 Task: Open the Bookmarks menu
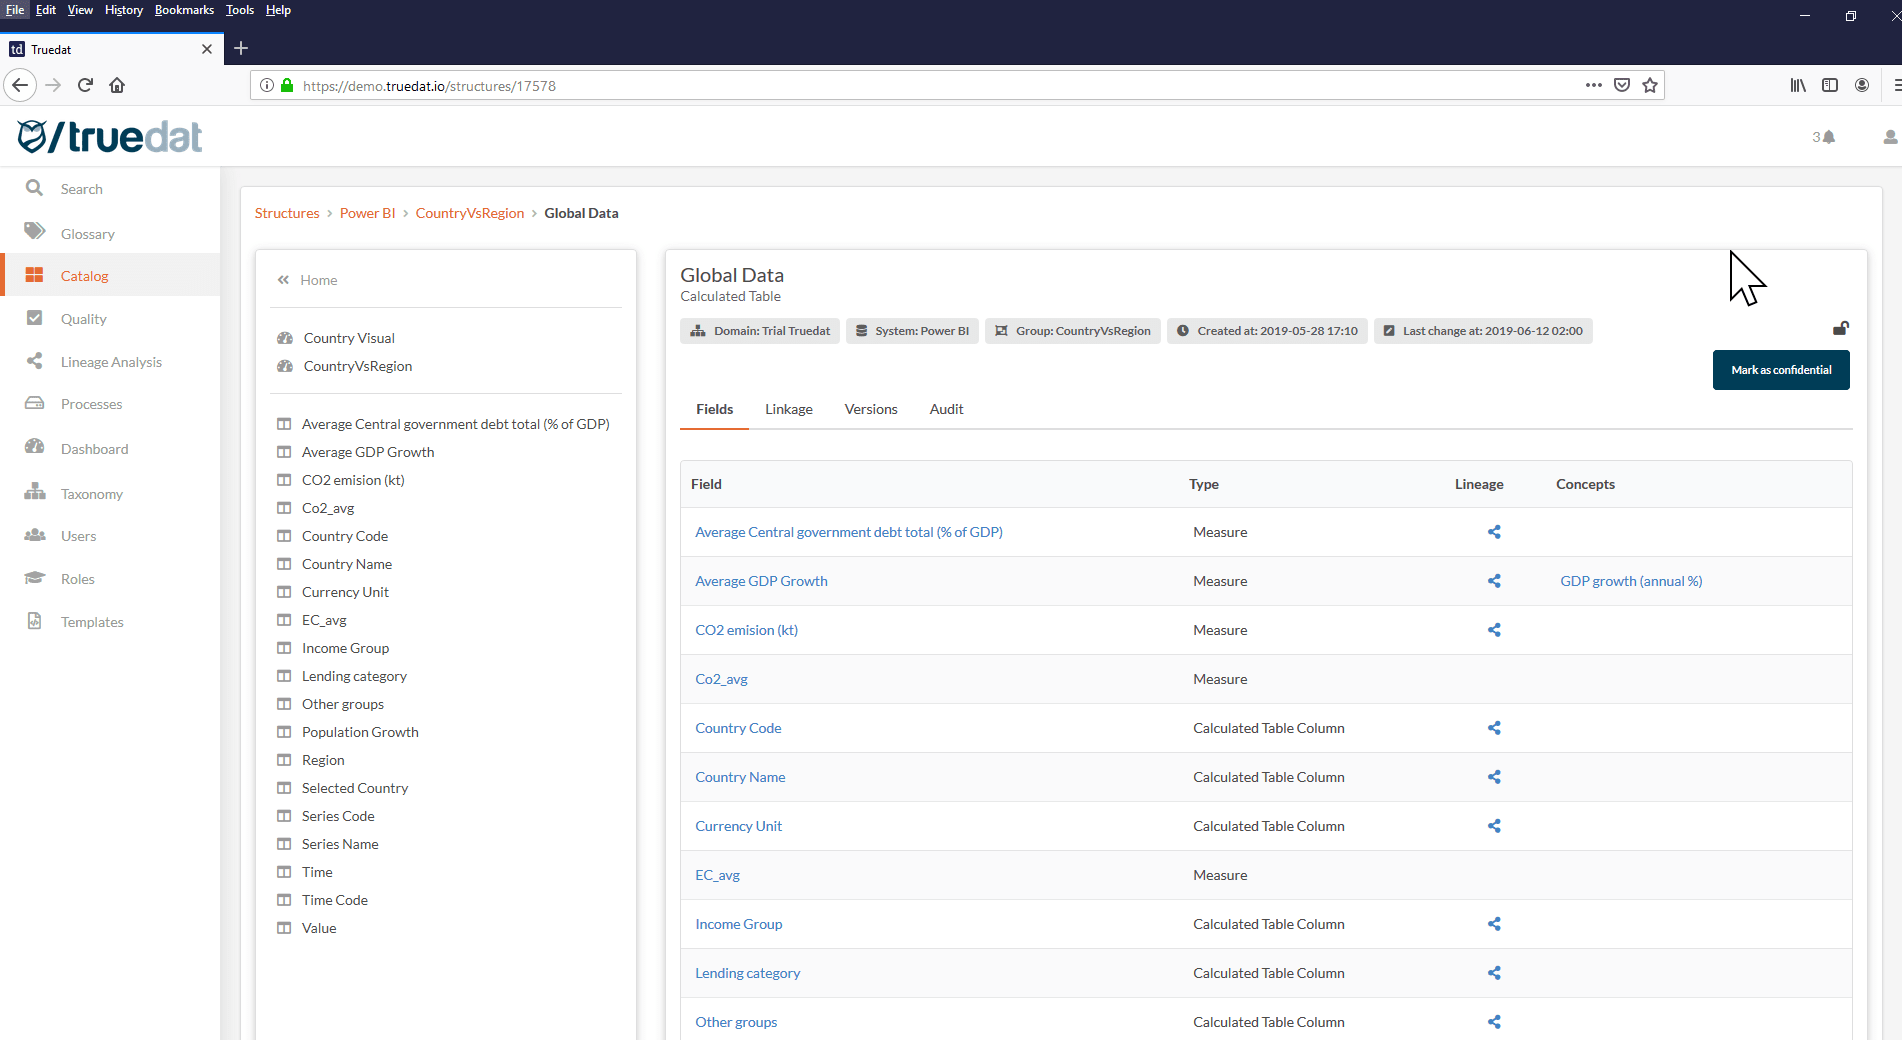[x=184, y=10]
